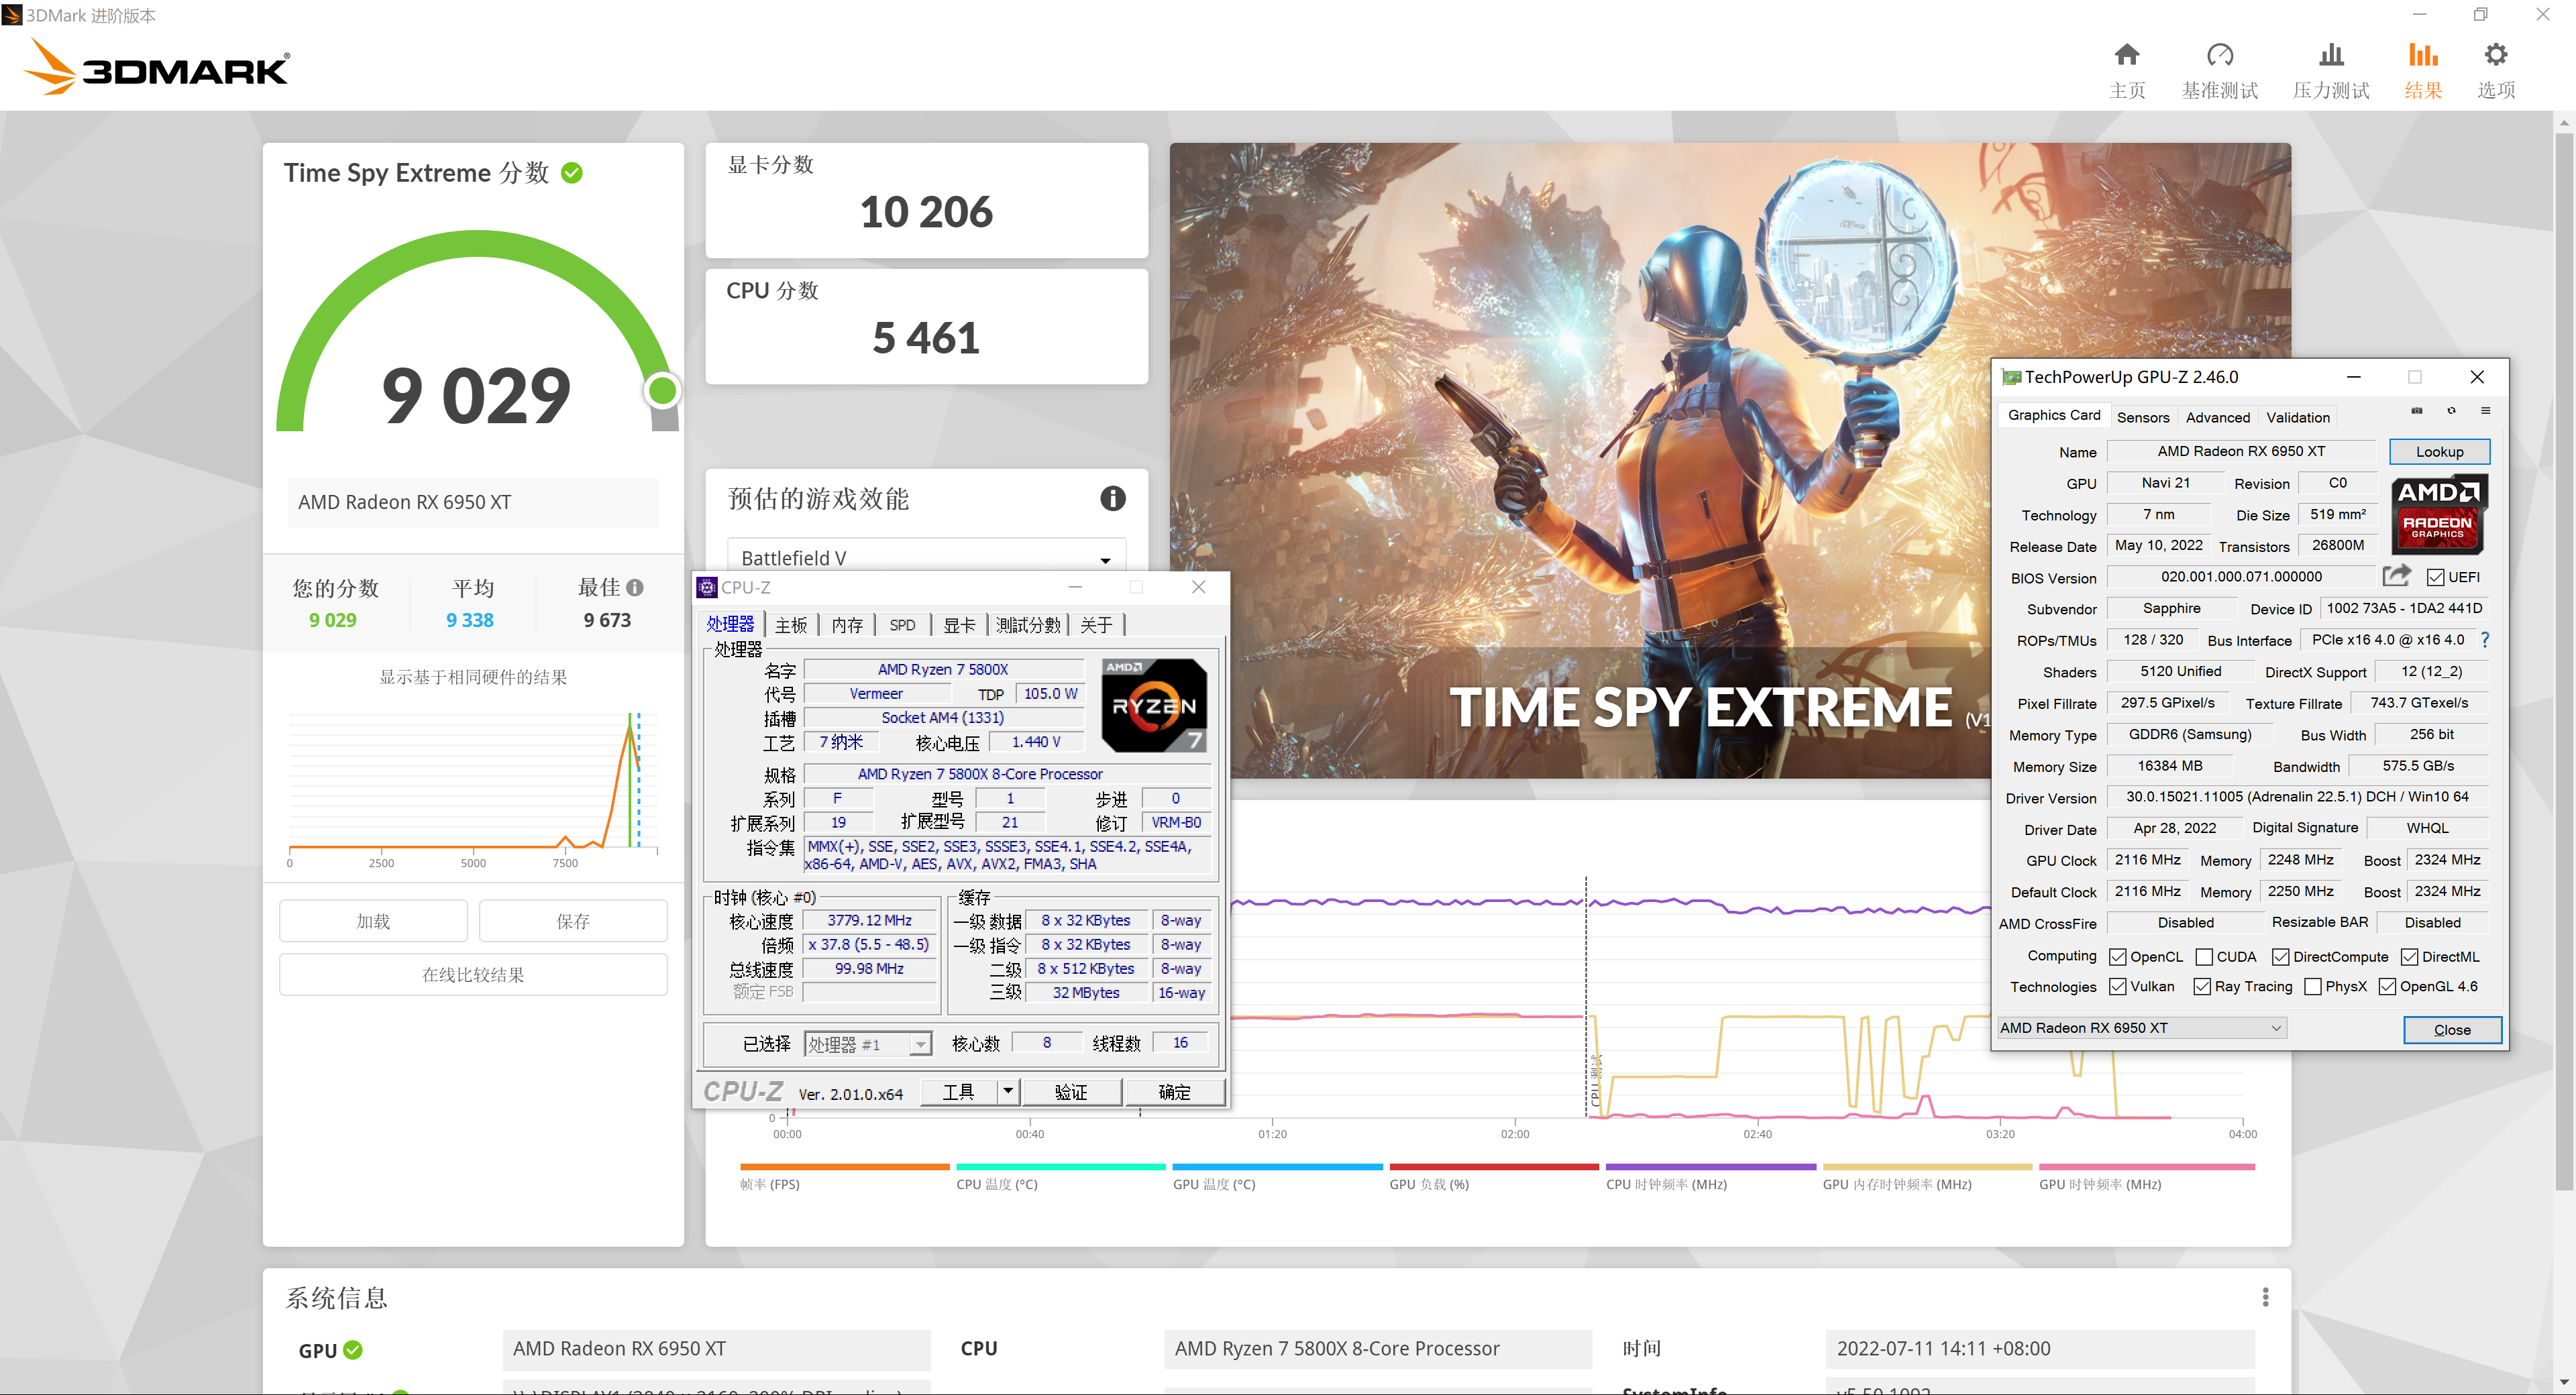This screenshot has height=1395, width=2576.
Task: Toggle the UEFI checkbox in GPU-Z
Action: point(2436,577)
